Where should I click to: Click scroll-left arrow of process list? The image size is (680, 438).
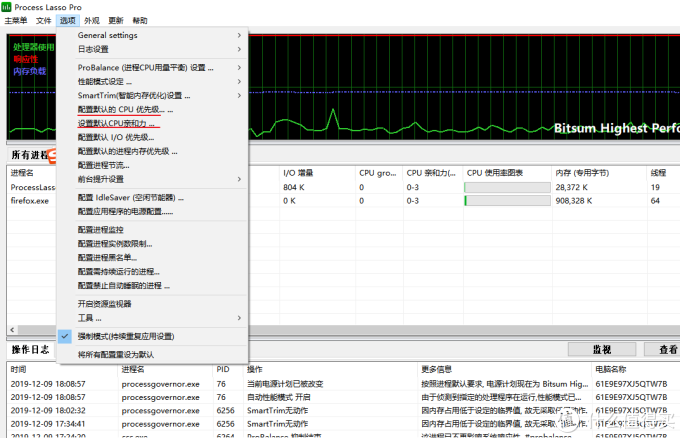12,330
